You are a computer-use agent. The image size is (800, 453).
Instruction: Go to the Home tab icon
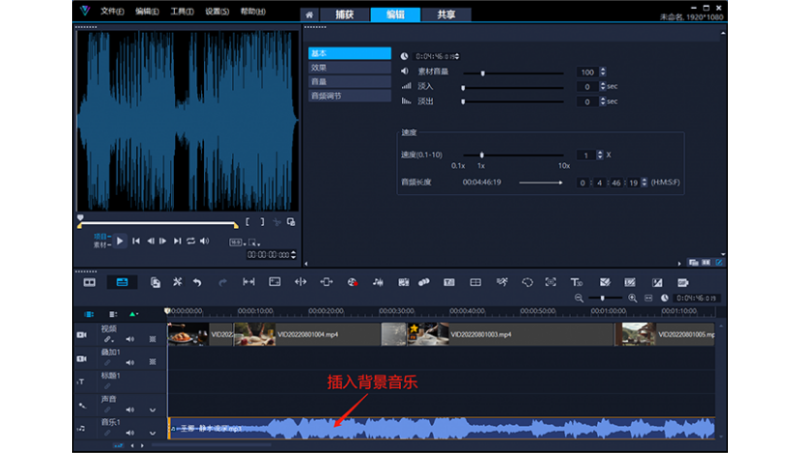309,15
